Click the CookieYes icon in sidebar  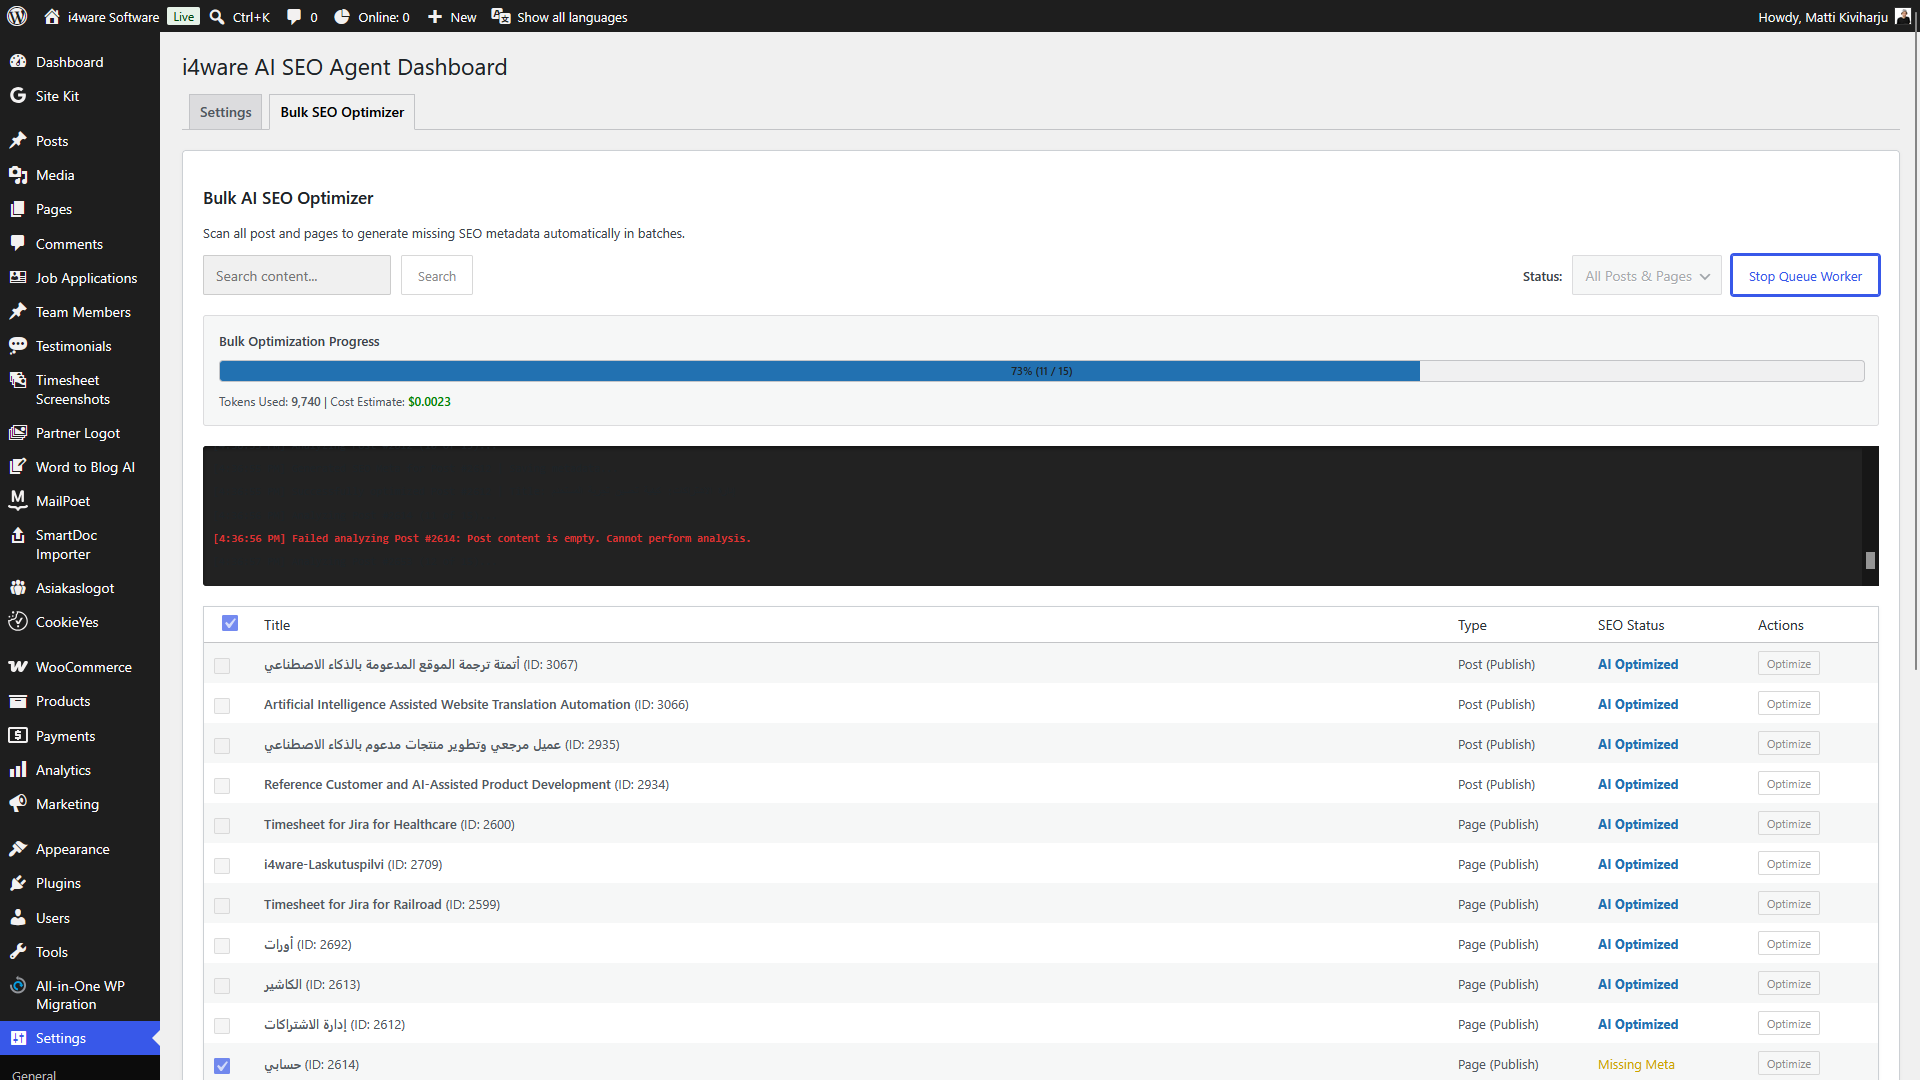click(18, 621)
